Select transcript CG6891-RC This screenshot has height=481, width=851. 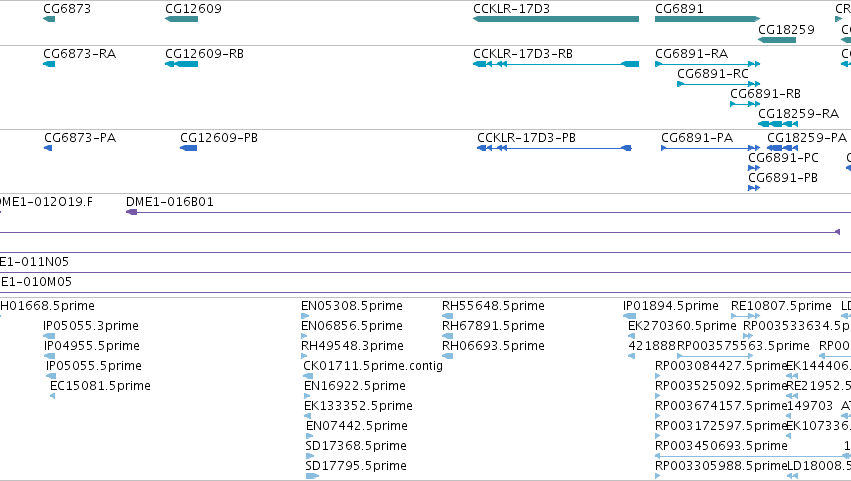pyautogui.click(x=719, y=84)
